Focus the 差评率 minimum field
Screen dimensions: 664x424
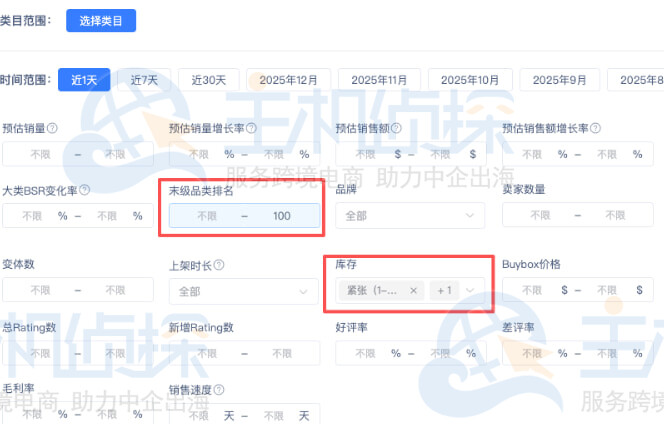[x=532, y=353]
